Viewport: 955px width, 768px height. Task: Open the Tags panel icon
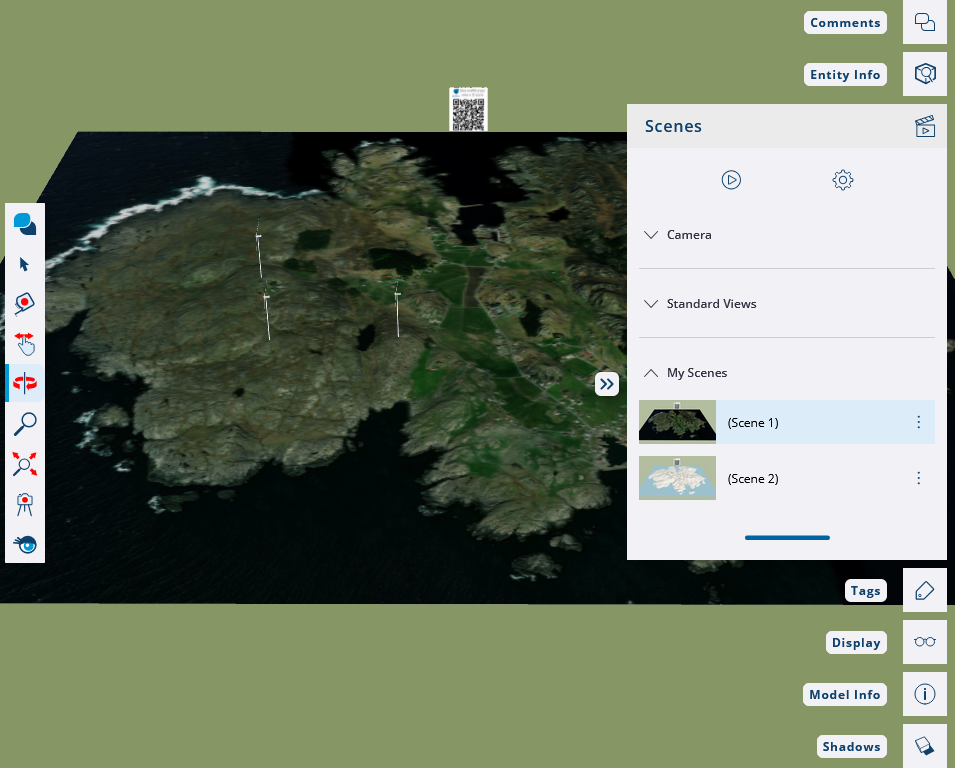[x=924, y=591]
